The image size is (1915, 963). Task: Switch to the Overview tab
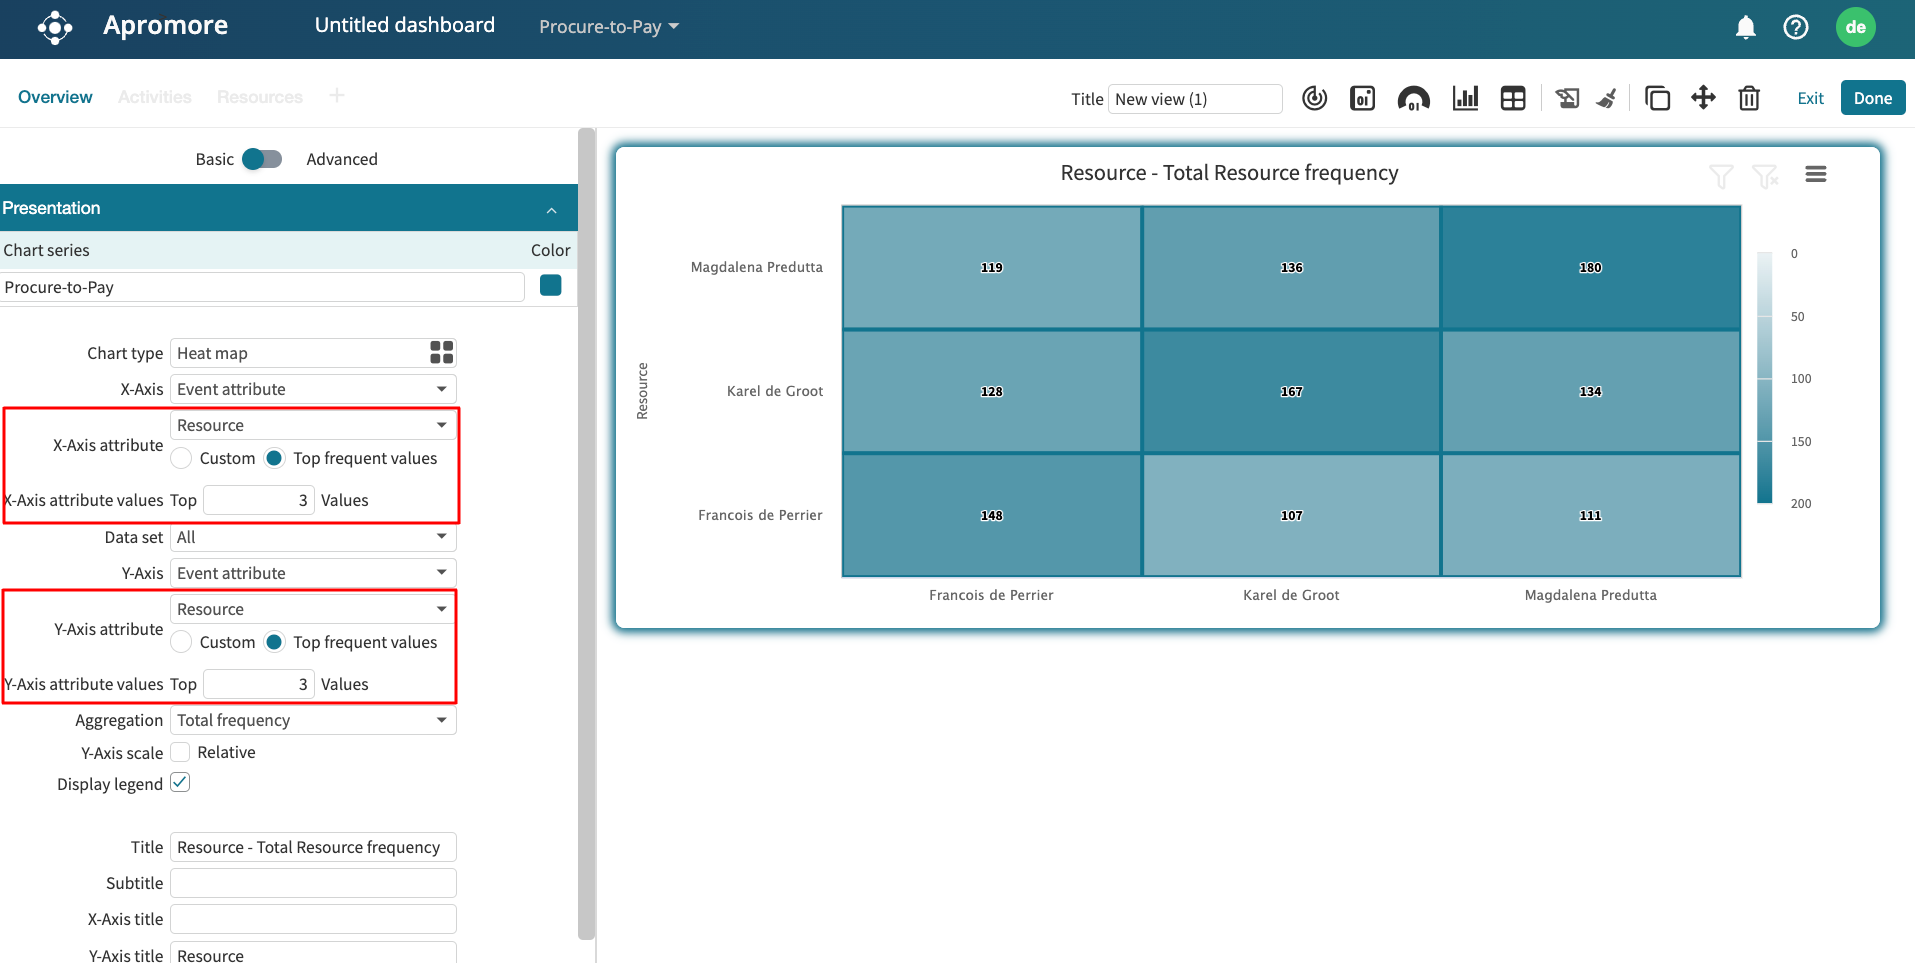point(55,97)
